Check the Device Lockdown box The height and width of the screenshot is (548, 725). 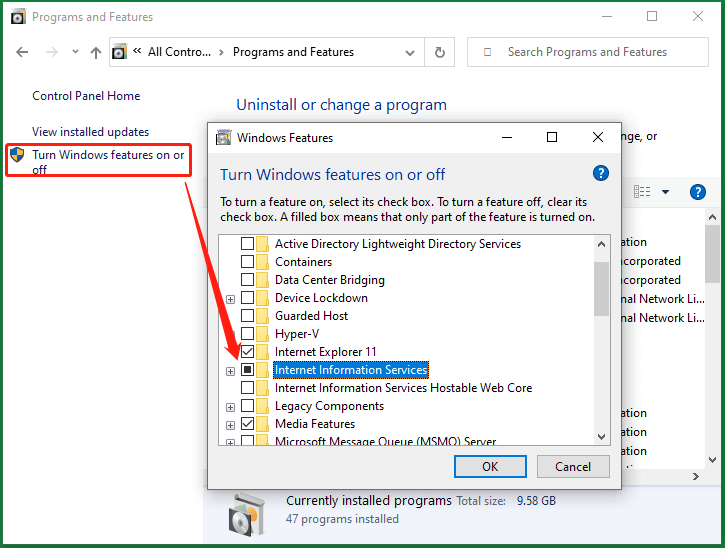247,297
